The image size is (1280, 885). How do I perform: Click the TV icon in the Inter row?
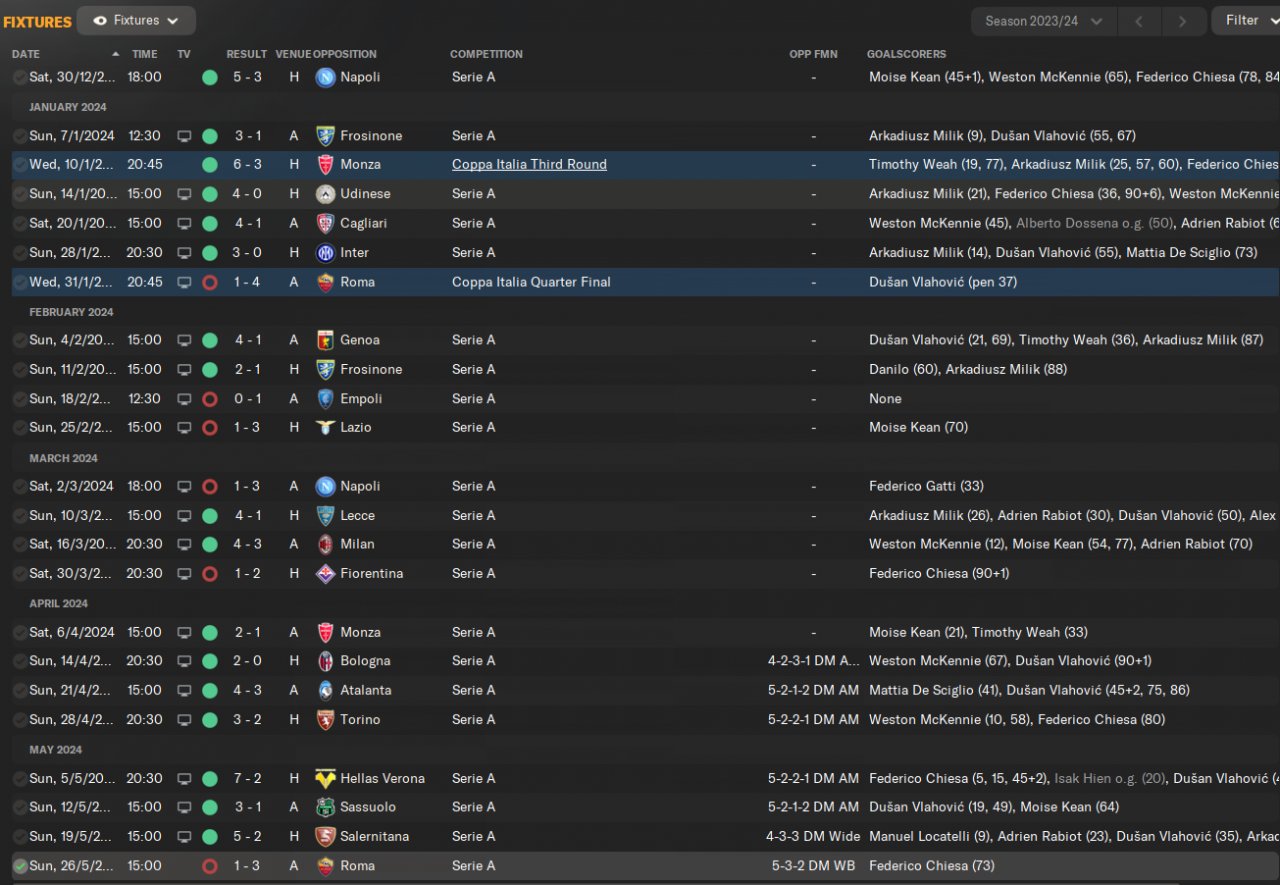click(184, 253)
